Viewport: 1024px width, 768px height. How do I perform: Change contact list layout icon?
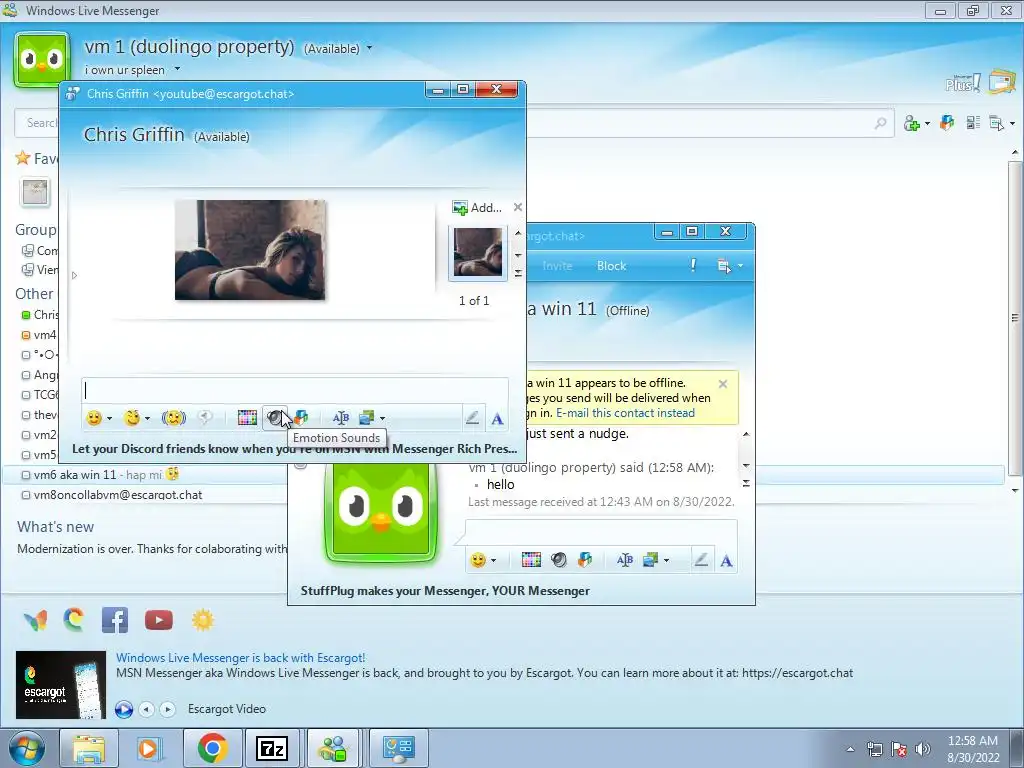coord(973,122)
